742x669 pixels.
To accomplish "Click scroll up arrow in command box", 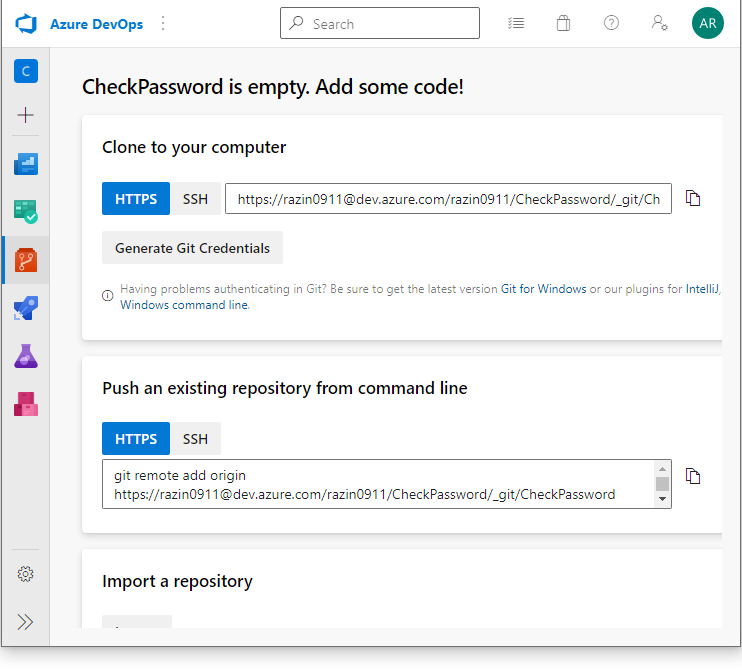I will tap(662, 469).
